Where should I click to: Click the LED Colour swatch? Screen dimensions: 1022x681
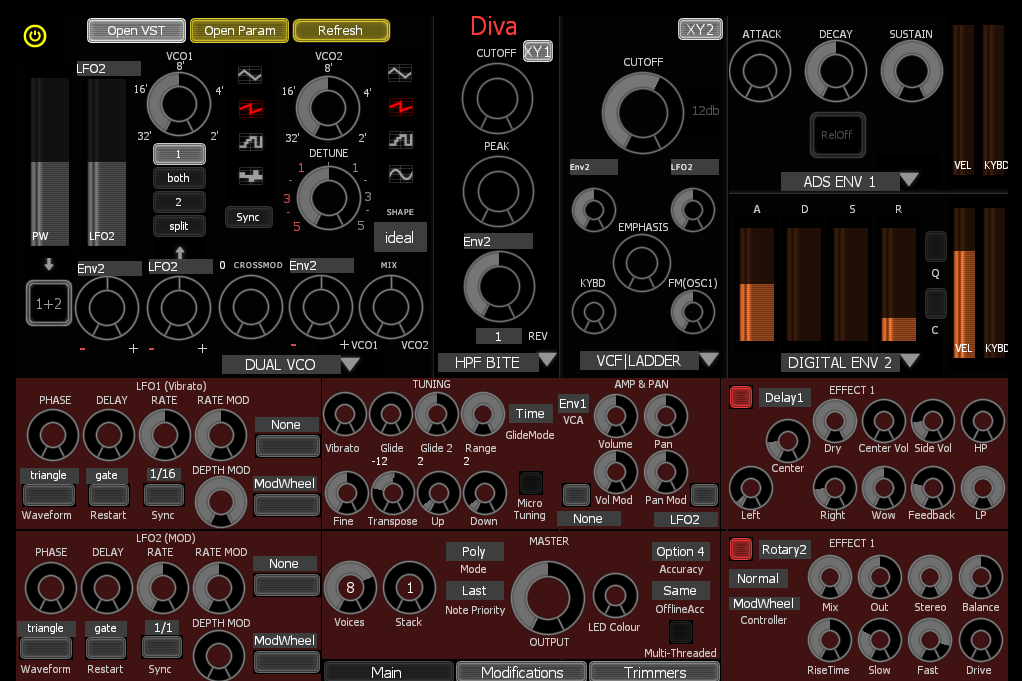(616, 597)
